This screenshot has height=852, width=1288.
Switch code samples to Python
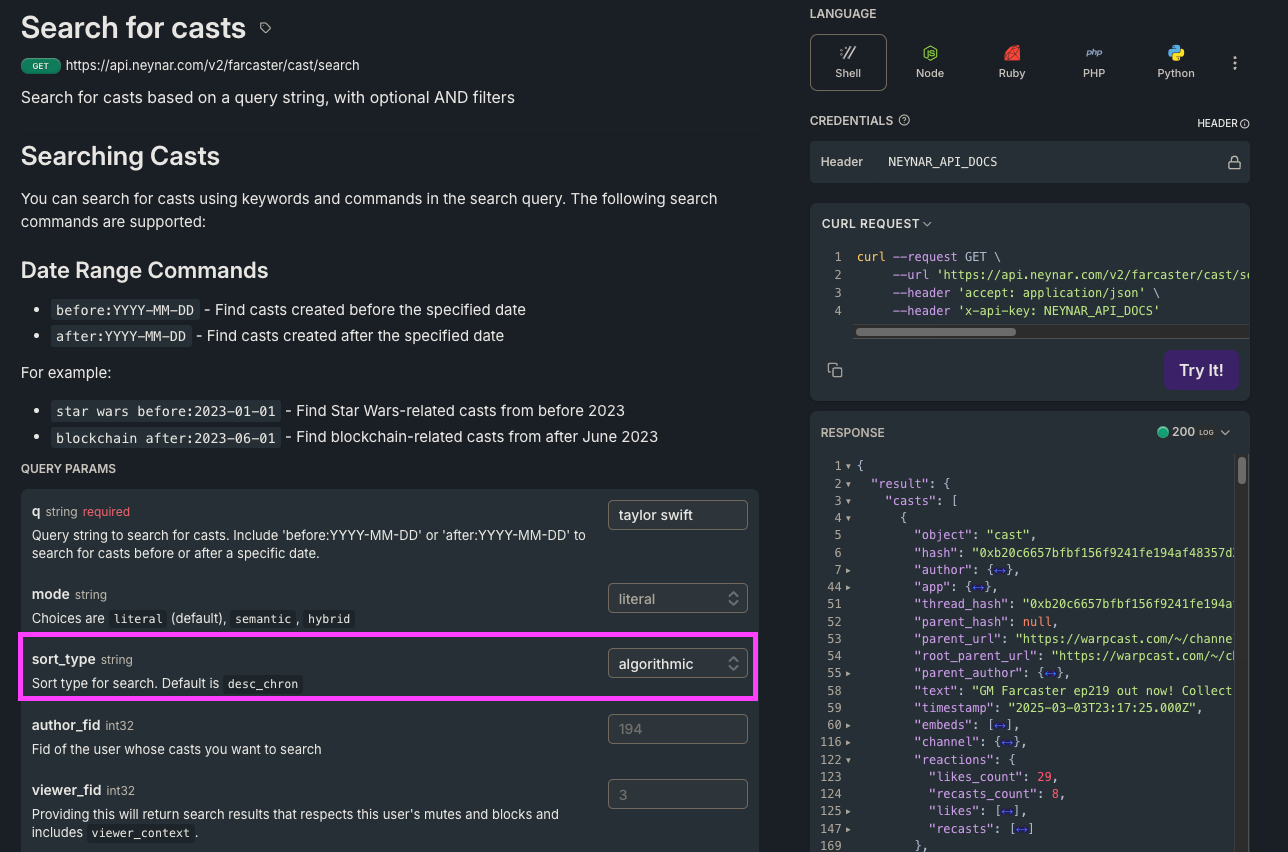click(x=1175, y=62)
